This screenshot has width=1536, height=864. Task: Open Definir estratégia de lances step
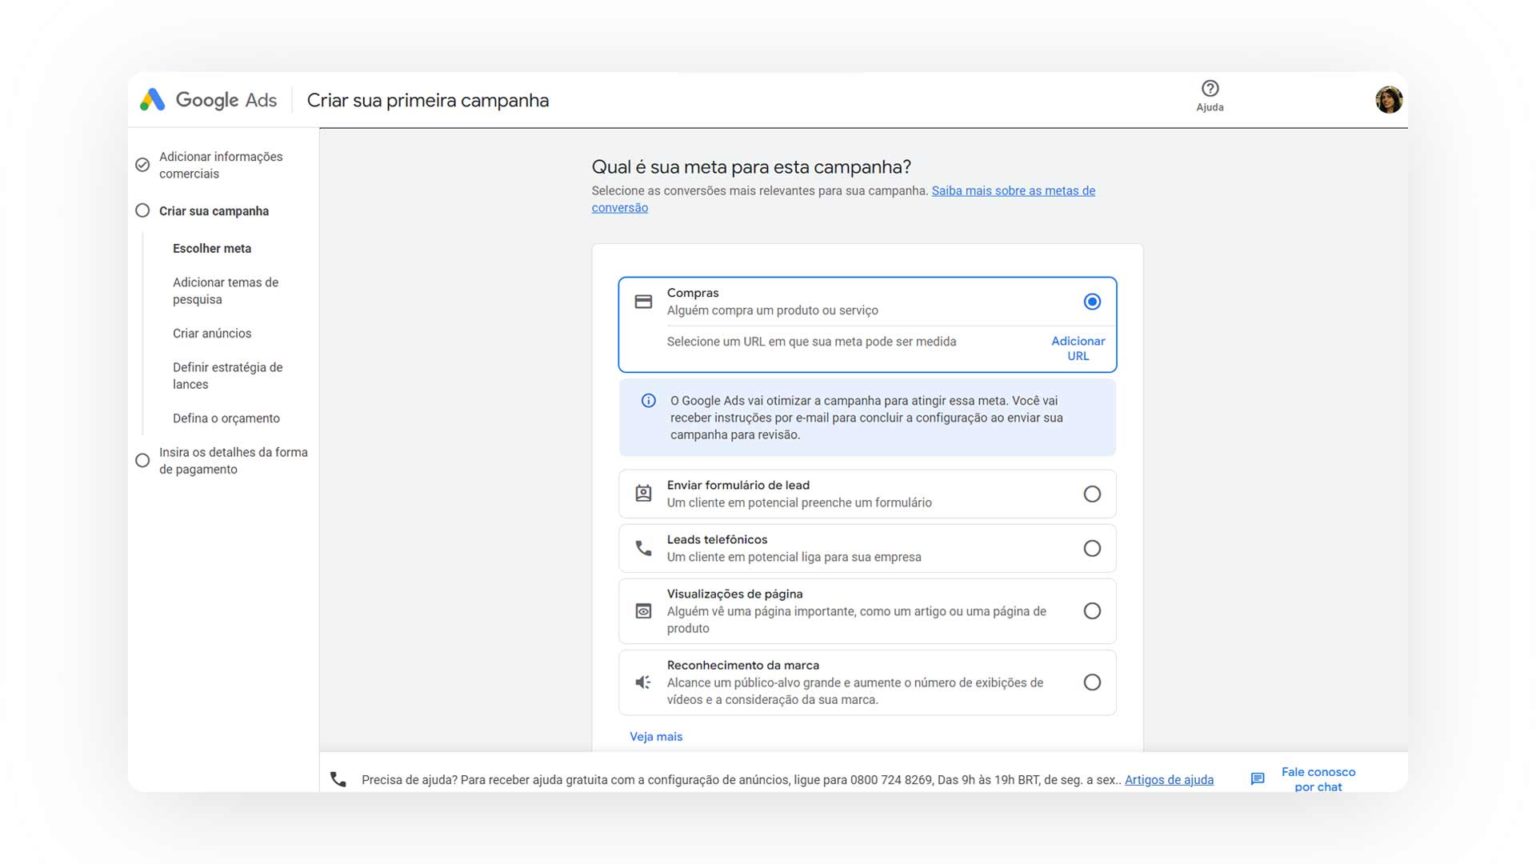(228, 375)
